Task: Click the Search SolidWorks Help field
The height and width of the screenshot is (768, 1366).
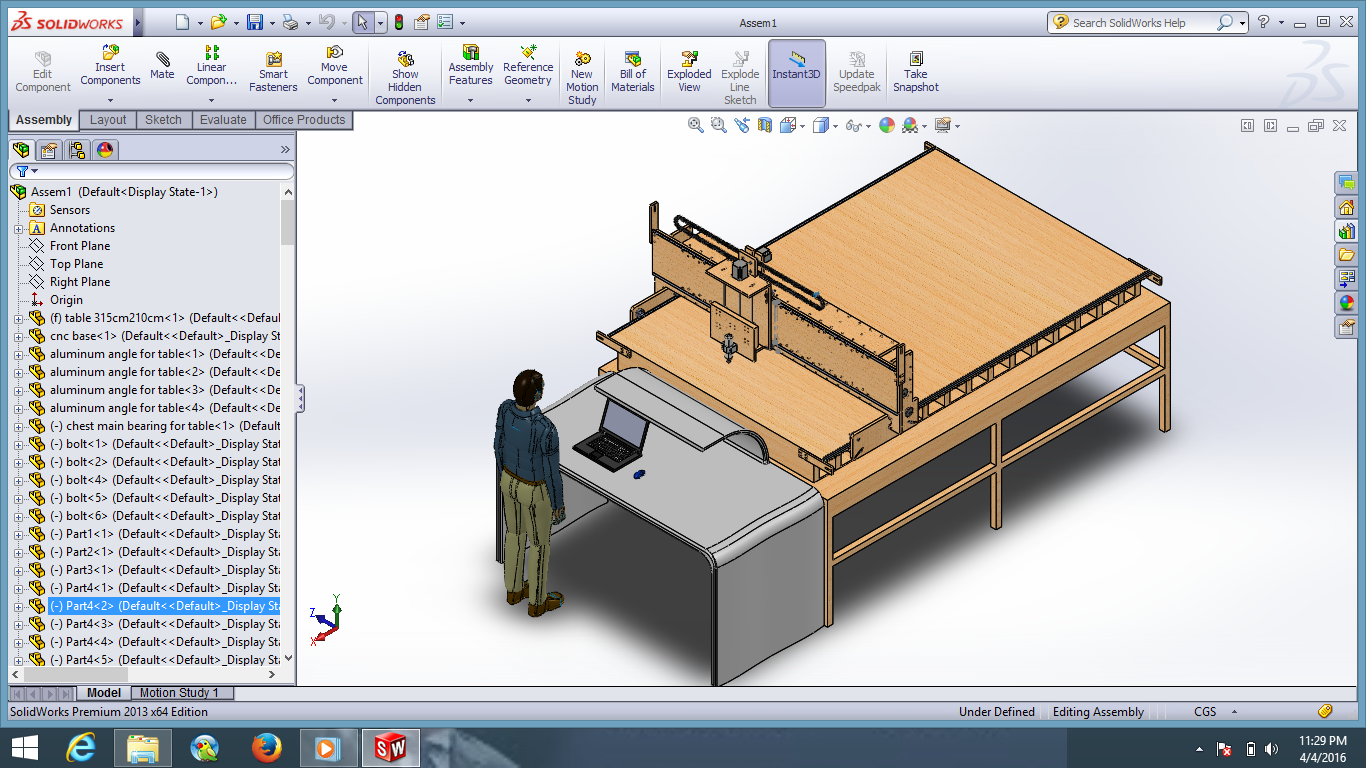Action: pos(1142,22)
